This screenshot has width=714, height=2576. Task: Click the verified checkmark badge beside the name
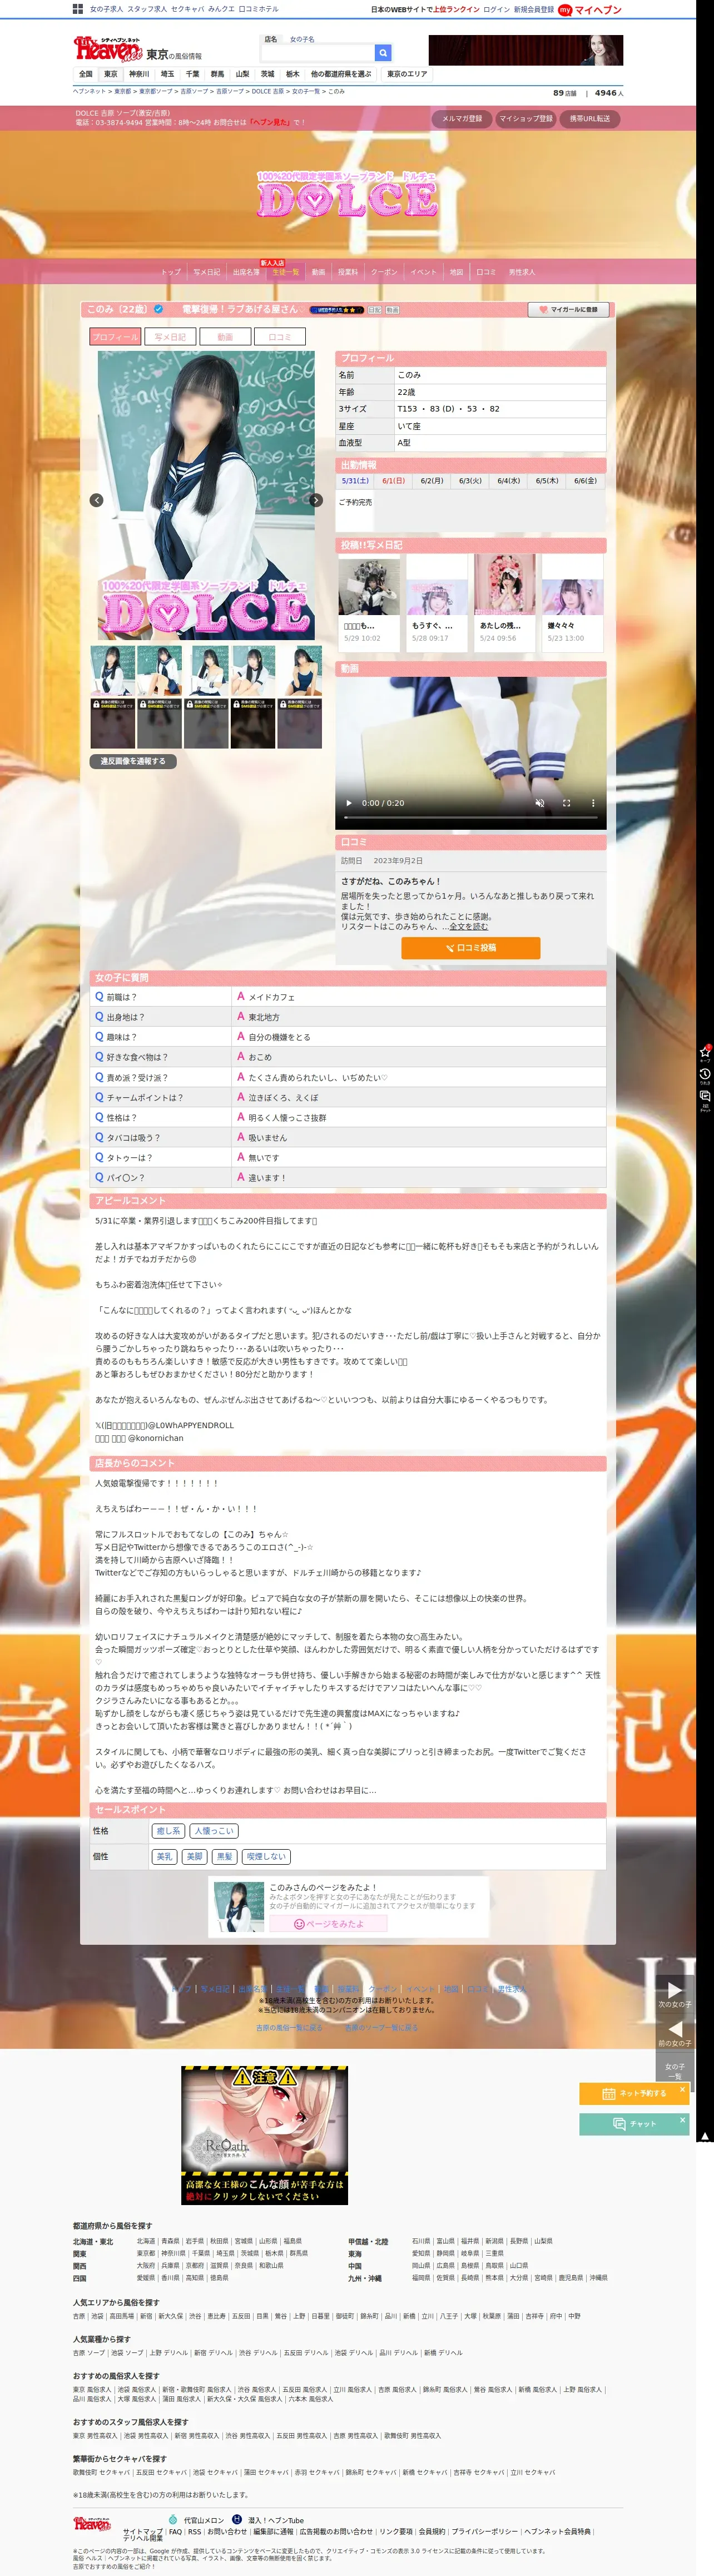[x=159, y=309]
